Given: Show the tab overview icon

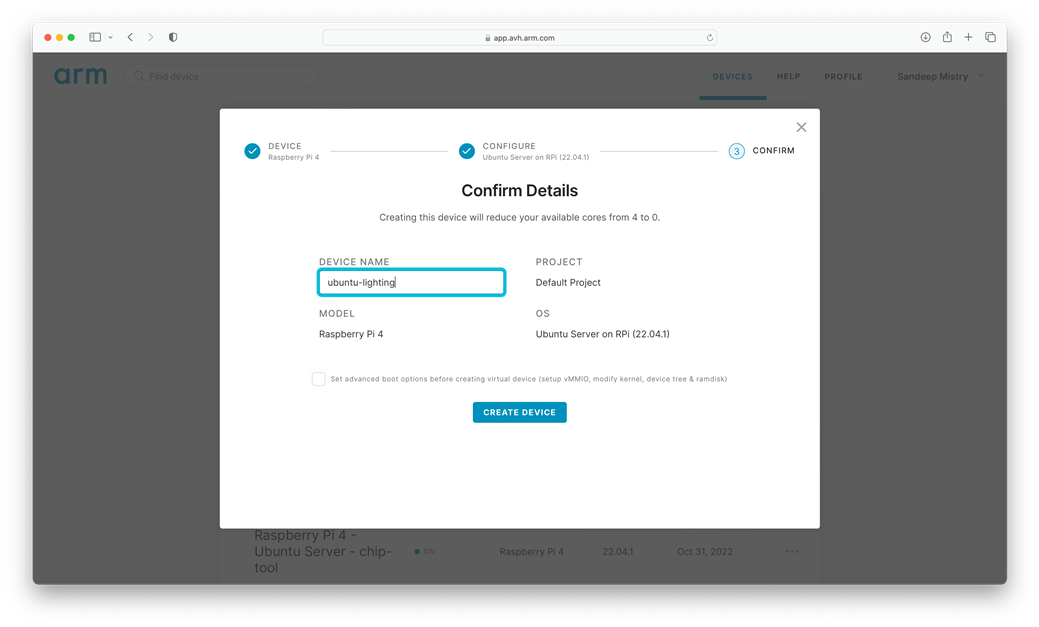Looking at the screenshot, I should pyautogui.click(x=991, y=37).
